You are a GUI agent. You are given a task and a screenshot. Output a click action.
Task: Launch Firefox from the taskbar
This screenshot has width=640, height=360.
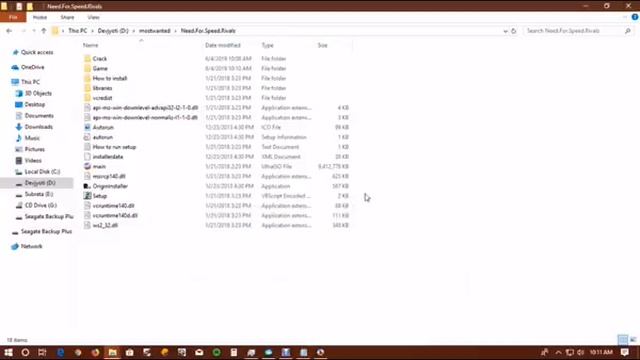(x=95, y=352)
